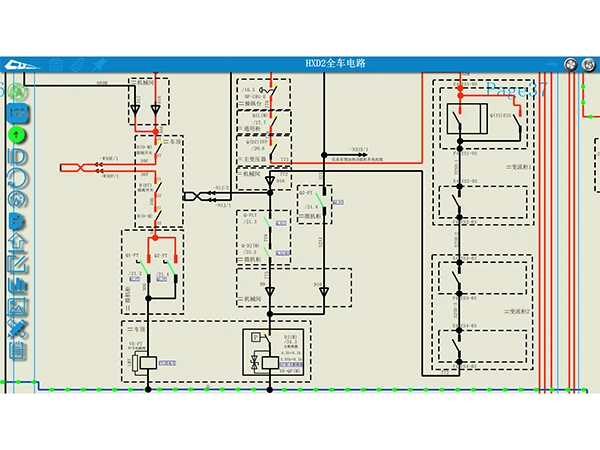Click the VE-PT transformer component
Image resolution: width=600 pixels, height=450 pixels.
148,360
